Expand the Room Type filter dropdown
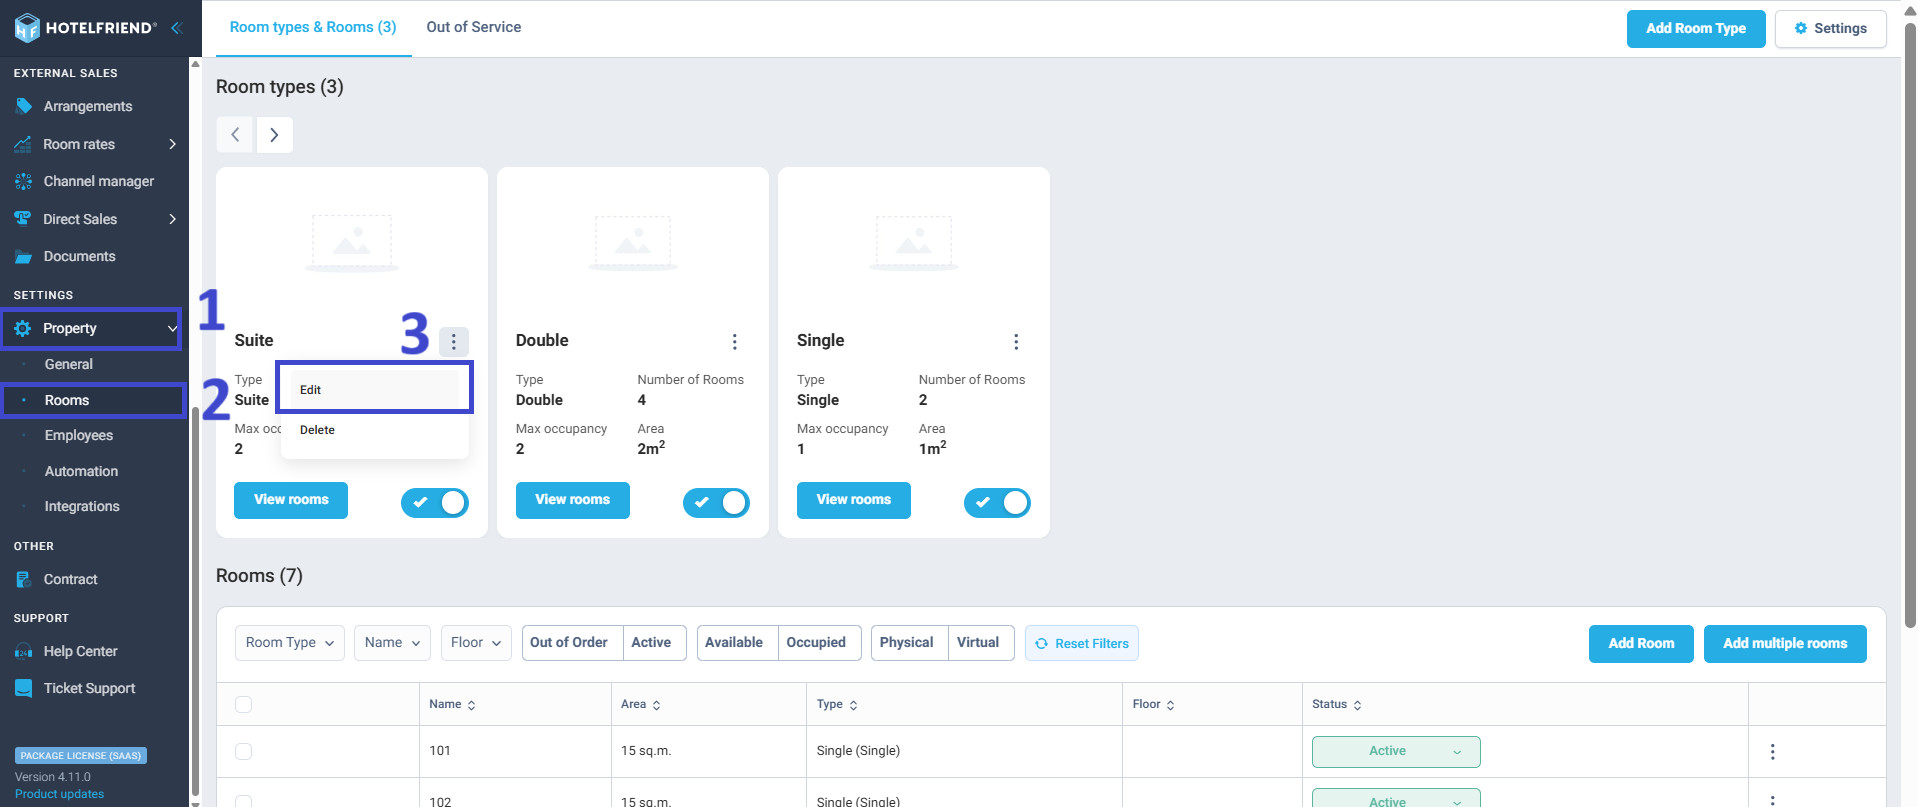This screenshot has width=1918, height=807. click(289, 643)
